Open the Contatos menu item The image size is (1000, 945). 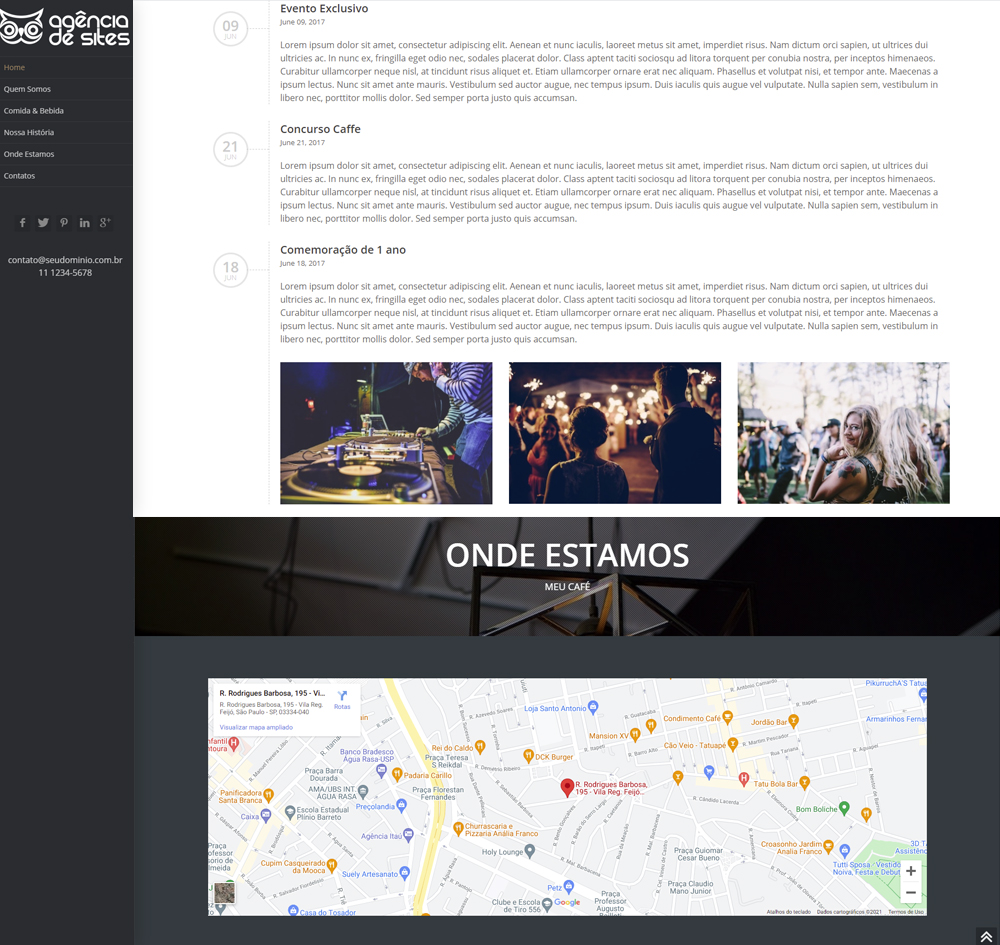tap(19, 176)
